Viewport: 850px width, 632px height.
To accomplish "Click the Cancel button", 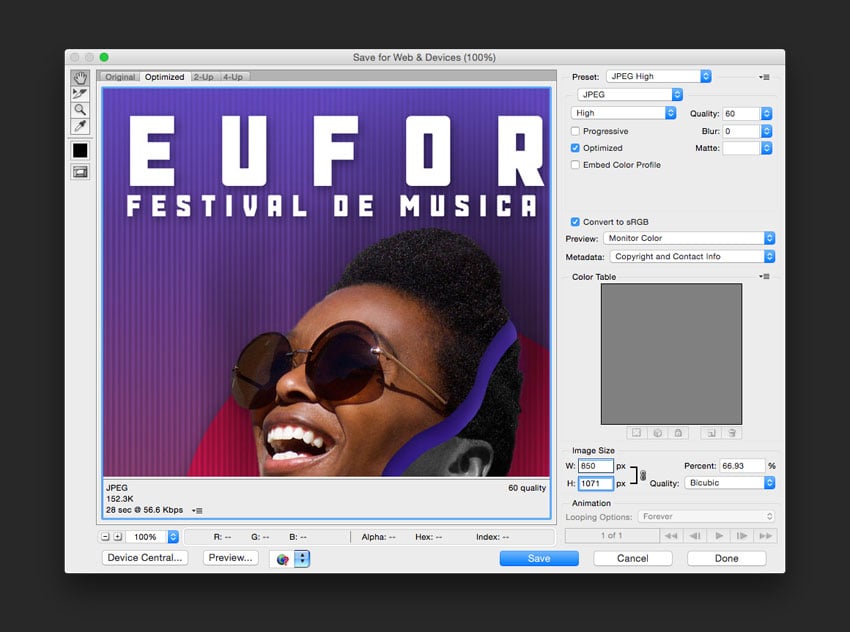I will tap(633, 558).
